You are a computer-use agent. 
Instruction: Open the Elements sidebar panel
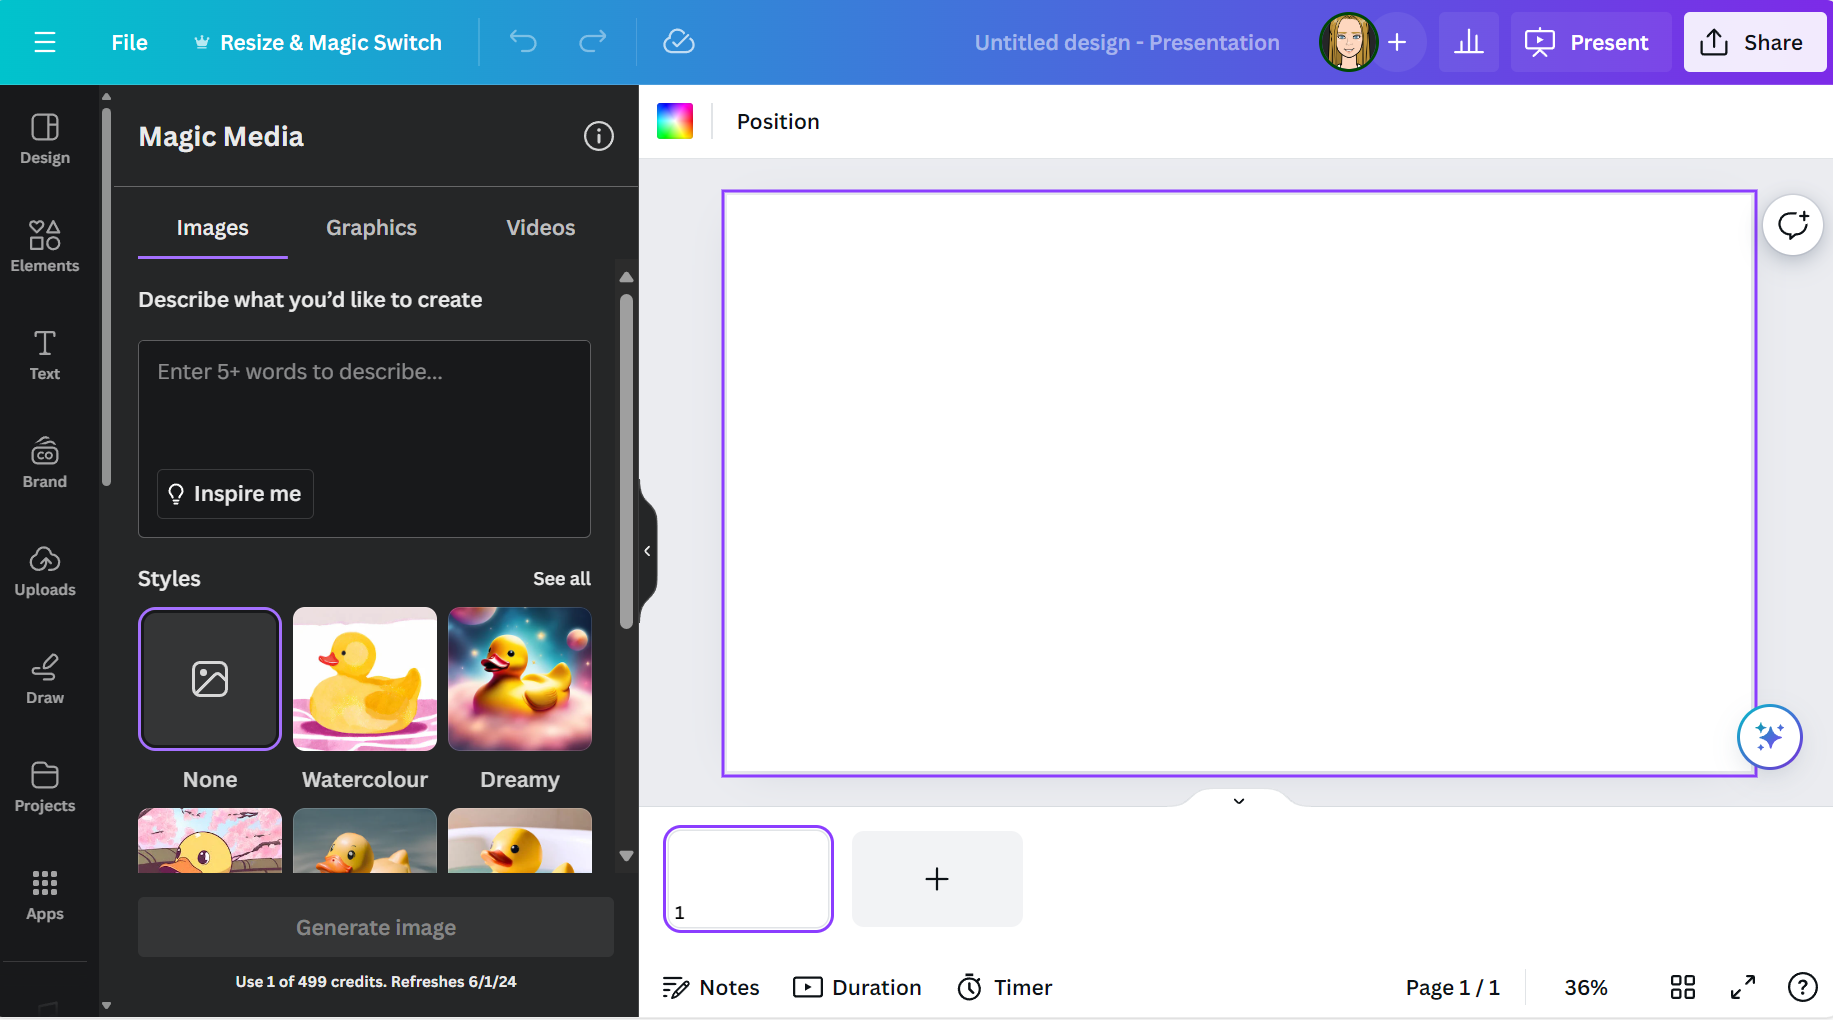(45, 247)
